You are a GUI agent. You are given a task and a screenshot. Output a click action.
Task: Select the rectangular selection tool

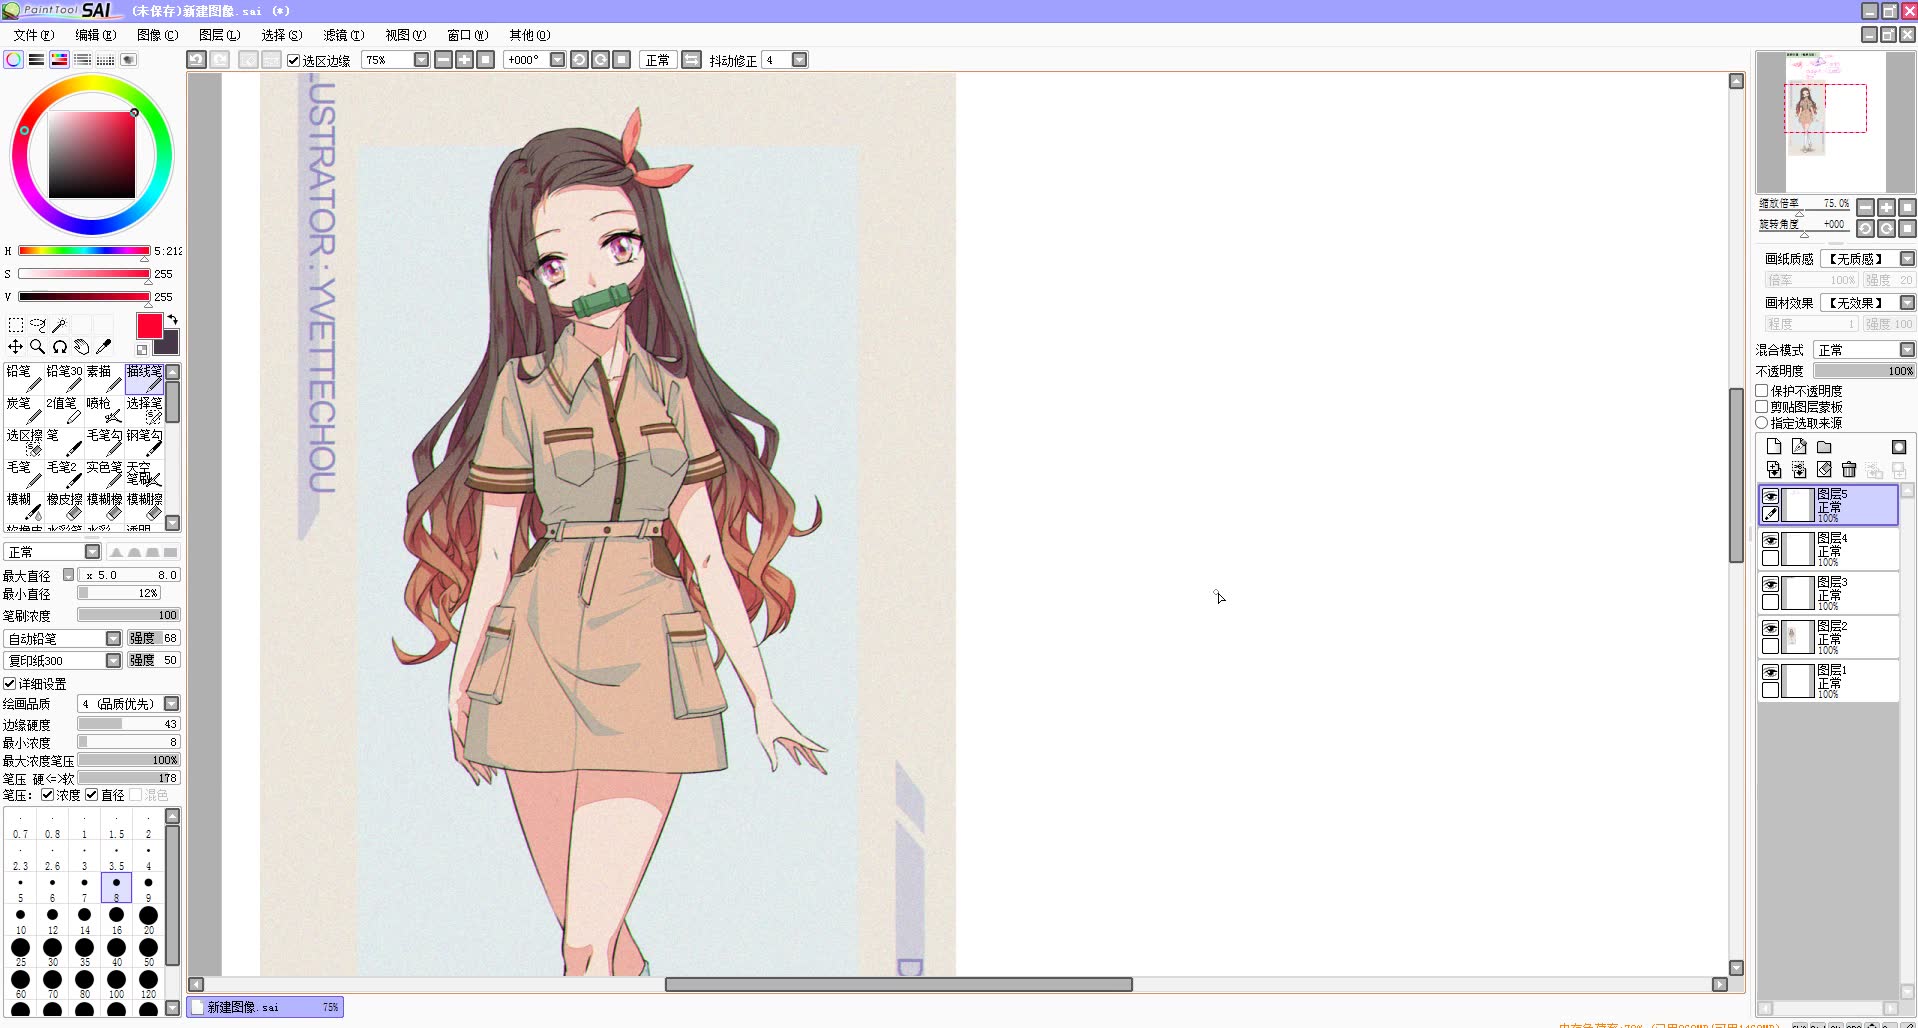[x=15, y=325]
